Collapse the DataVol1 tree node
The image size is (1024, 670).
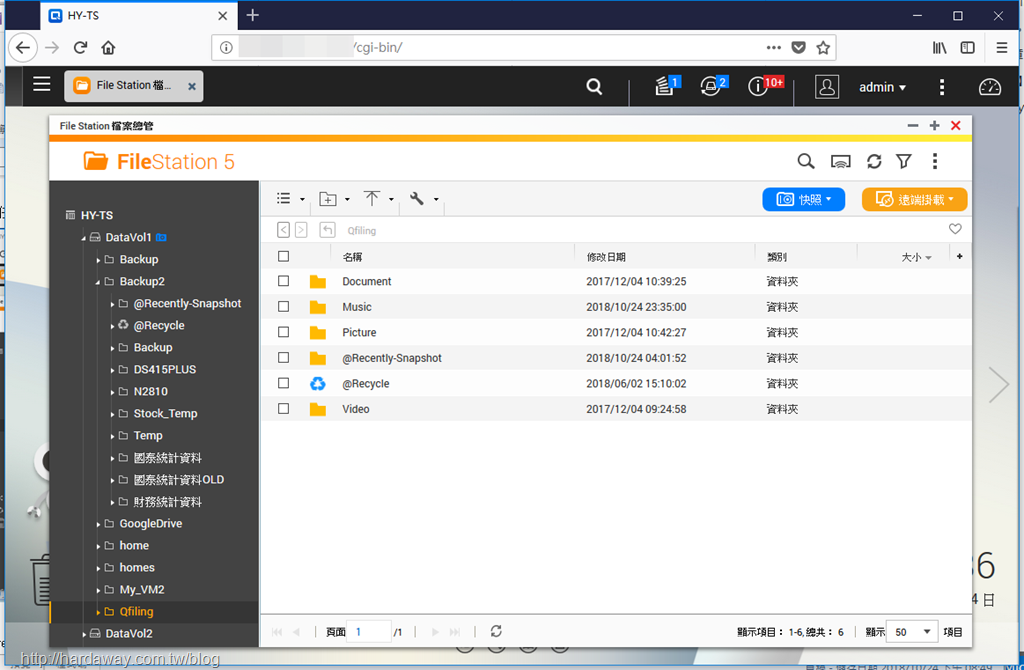pyautogui.click(x=84, y=238)
